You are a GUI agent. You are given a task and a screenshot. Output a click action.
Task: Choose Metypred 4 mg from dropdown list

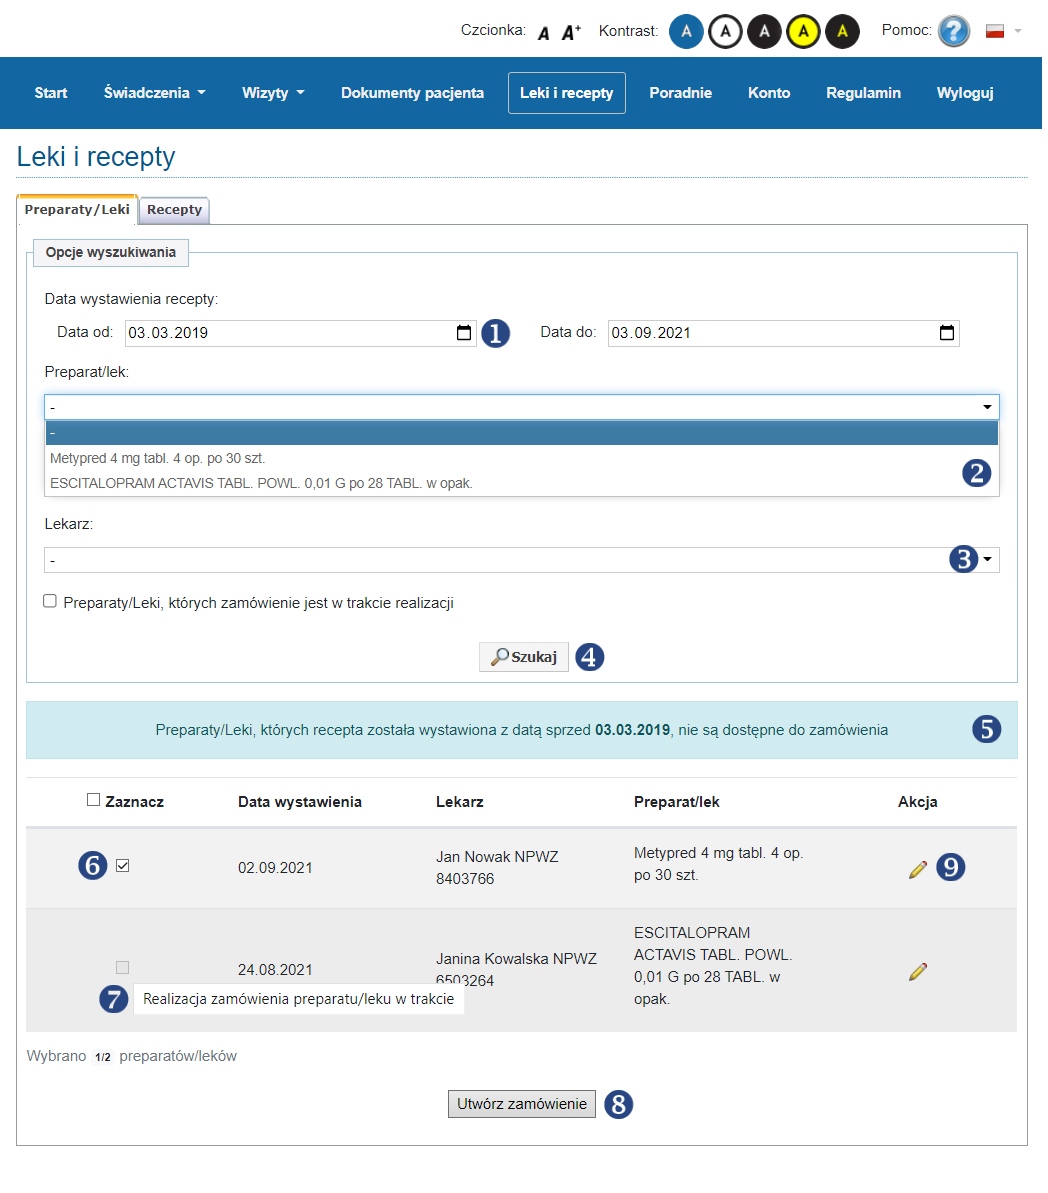coord(158,458)
